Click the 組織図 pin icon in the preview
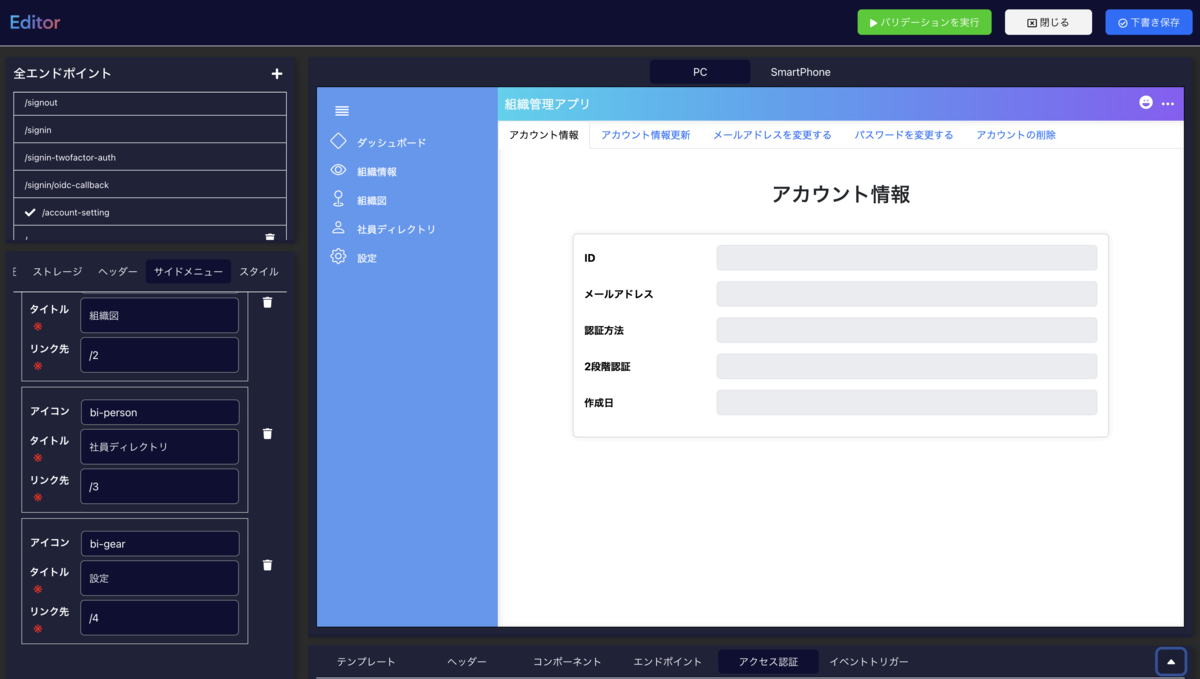 (x=338, y=199)
